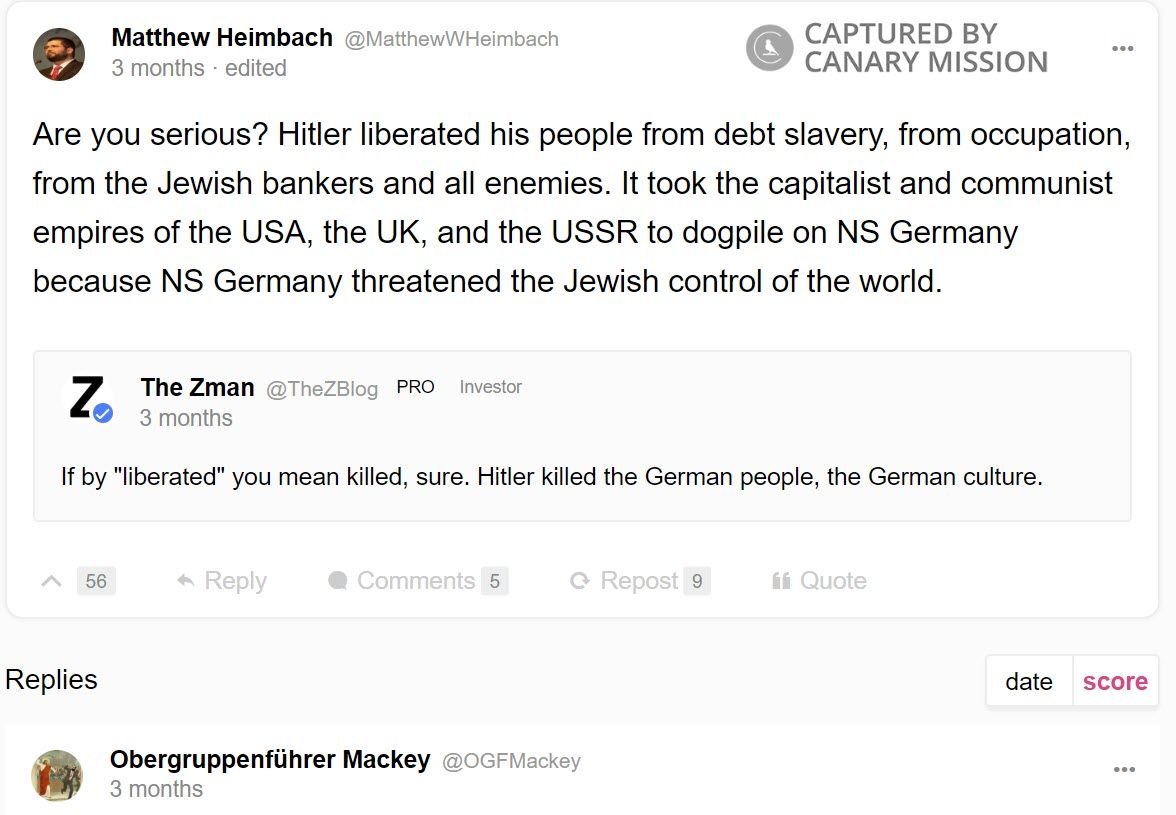
Task: Click the main post author's profile picture
Action: 59,54
